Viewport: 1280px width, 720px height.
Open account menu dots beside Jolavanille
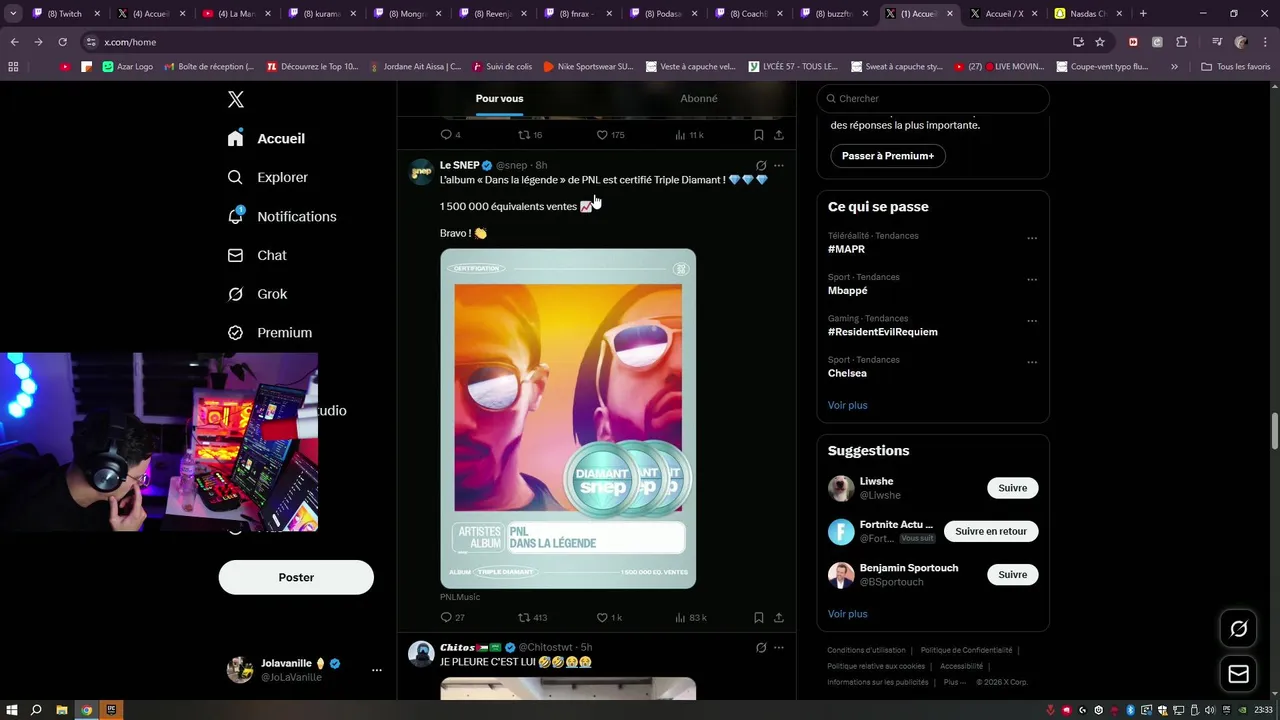pos(376,670)
